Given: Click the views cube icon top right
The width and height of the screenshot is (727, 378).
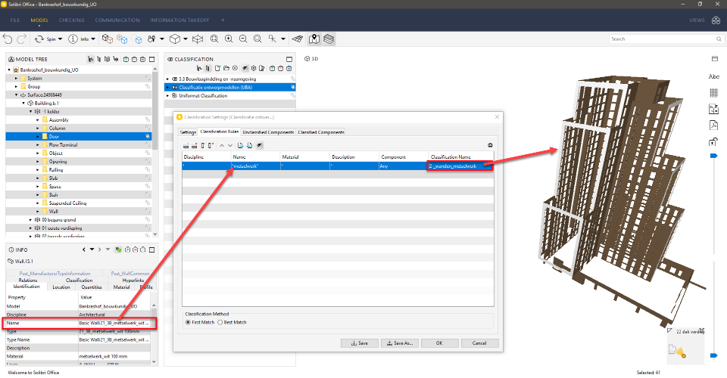Looking at the screenshot, I should click(716, 20).
